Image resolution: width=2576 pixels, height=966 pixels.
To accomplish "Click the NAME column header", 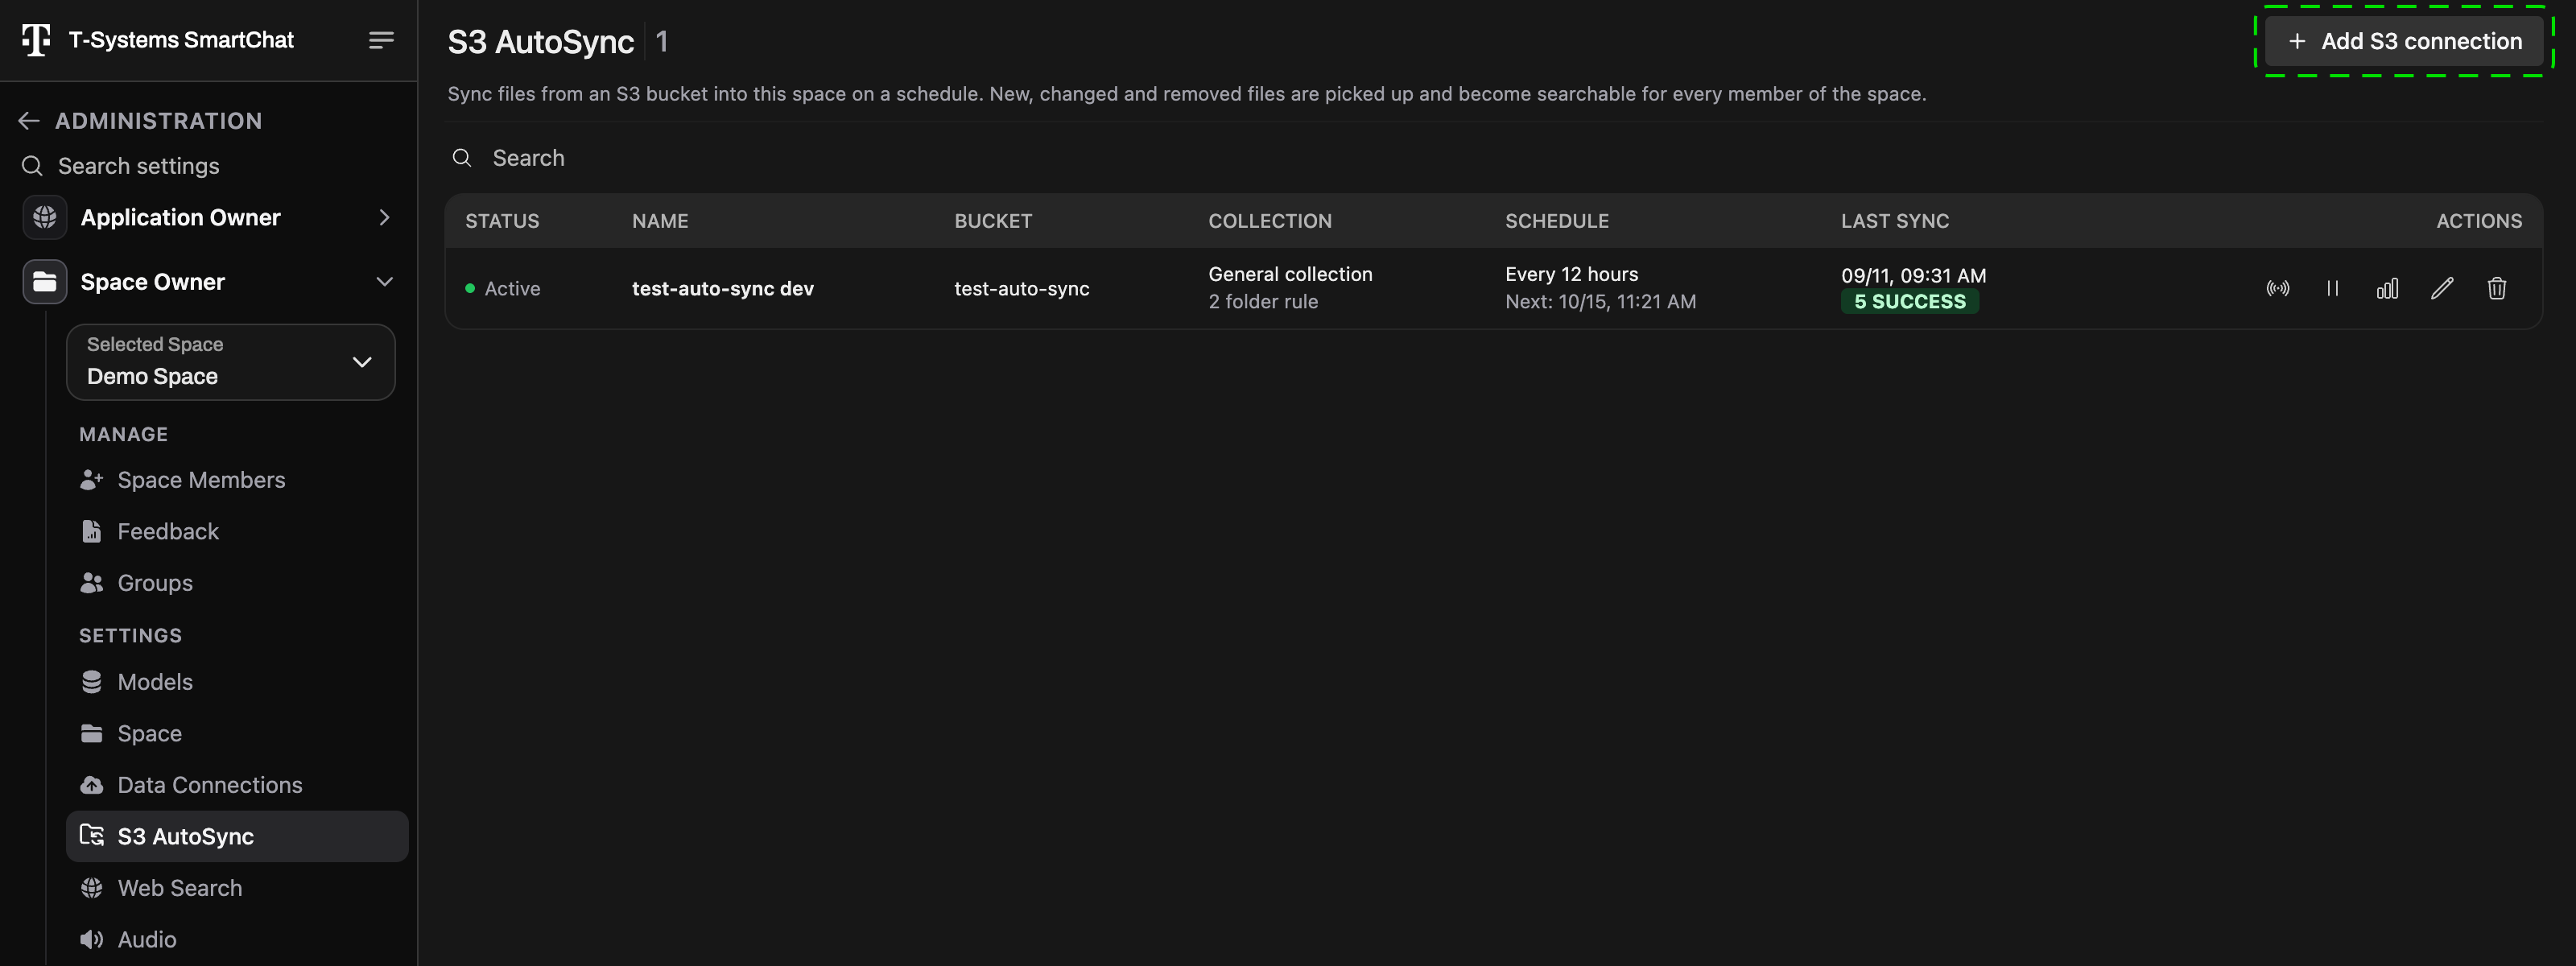I will click(x=660, y=221).
